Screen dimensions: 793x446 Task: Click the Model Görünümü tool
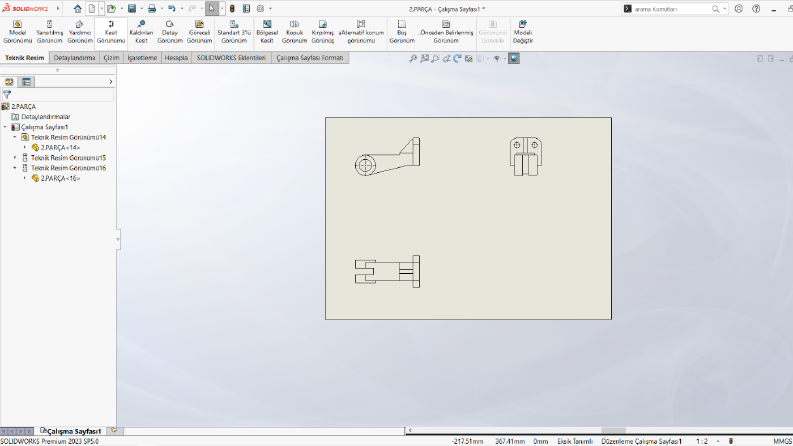[x=17, y=32]
